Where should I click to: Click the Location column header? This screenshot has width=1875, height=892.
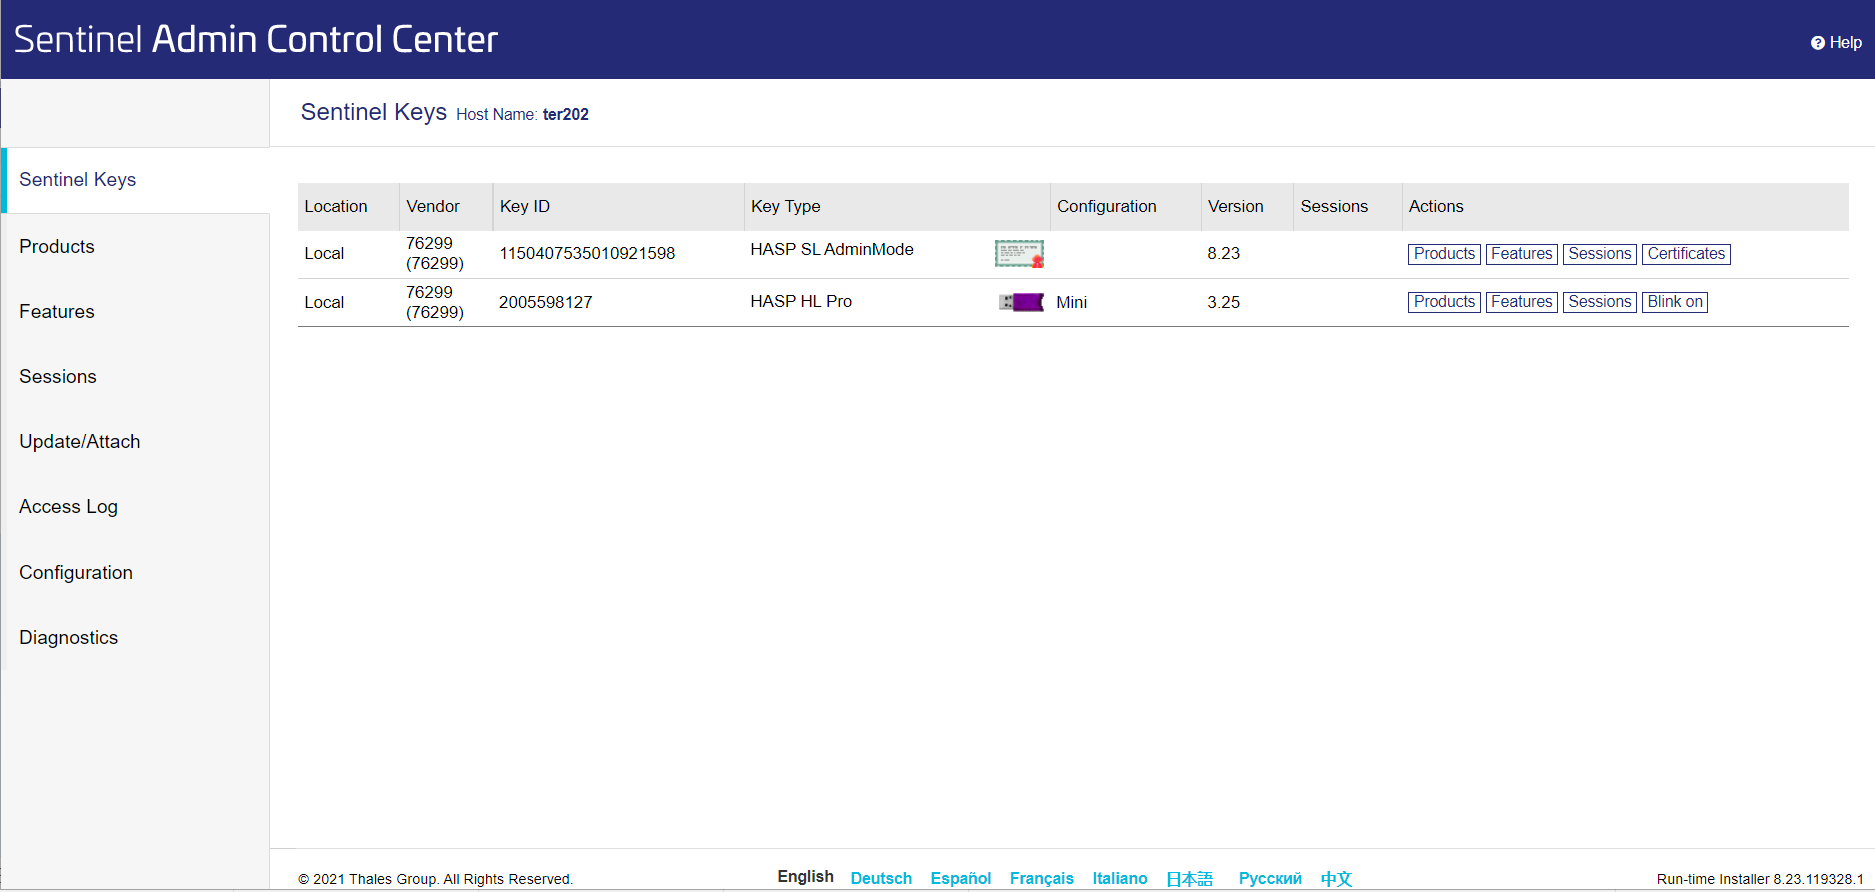[x=336, y=207]
